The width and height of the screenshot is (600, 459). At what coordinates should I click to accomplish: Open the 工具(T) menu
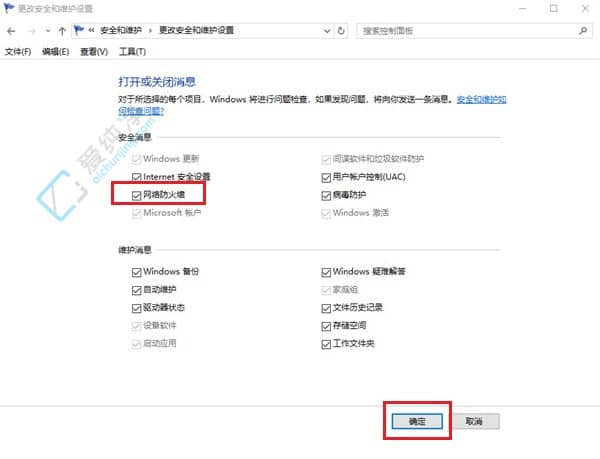pyautogui.click(x=132, y=52)
